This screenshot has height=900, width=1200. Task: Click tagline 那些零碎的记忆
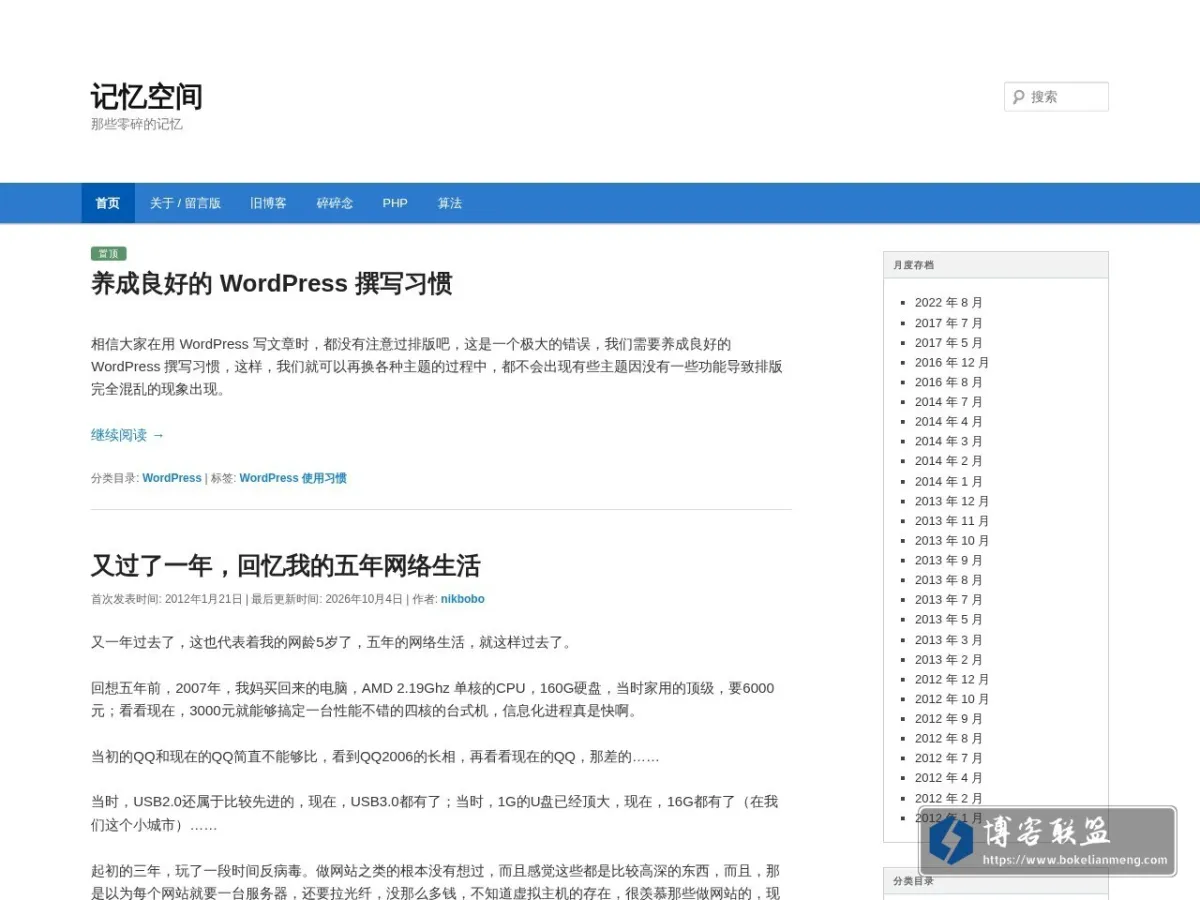137,124
